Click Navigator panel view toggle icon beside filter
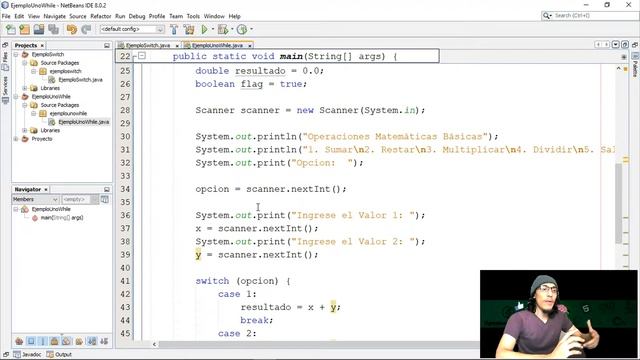This screenshot has width=640, height=360. point(105,199)
